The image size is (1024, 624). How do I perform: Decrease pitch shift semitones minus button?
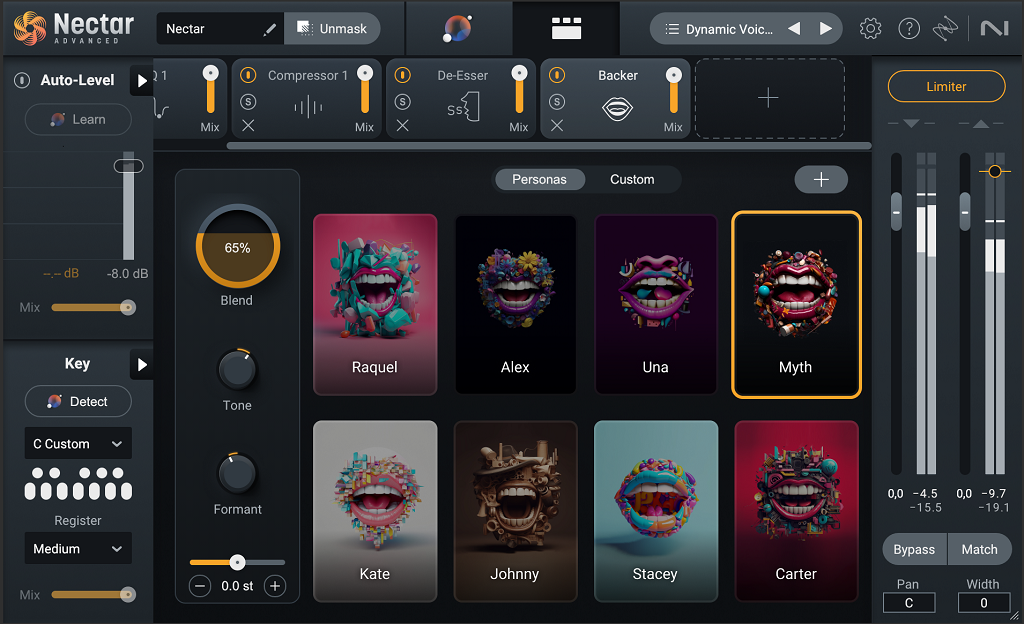[x=200, y=586]
